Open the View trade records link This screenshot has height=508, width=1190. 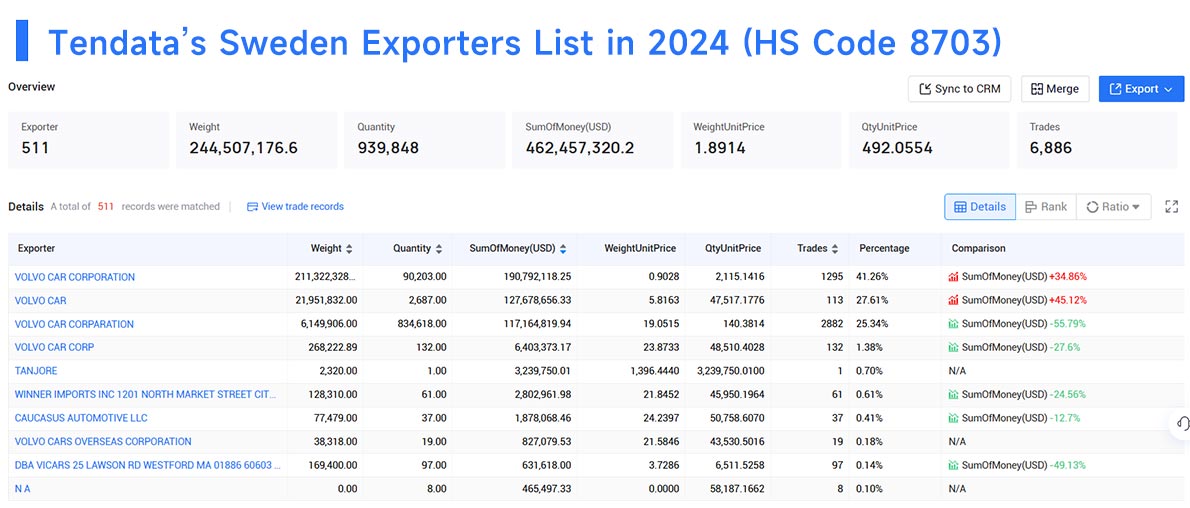[295, 207]
